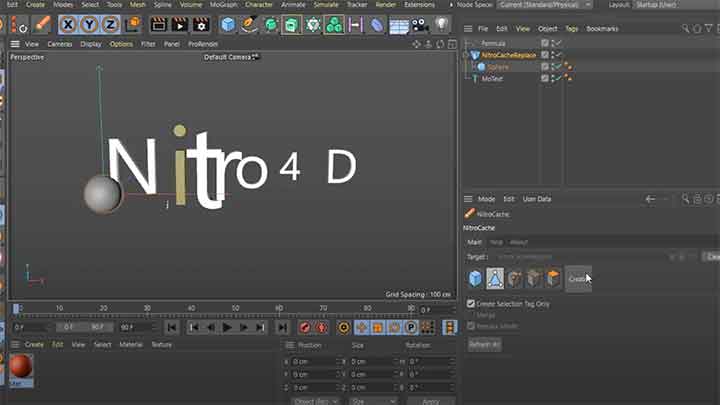
Task: Select the points mode triangle icon
Action: coord(495,278)
